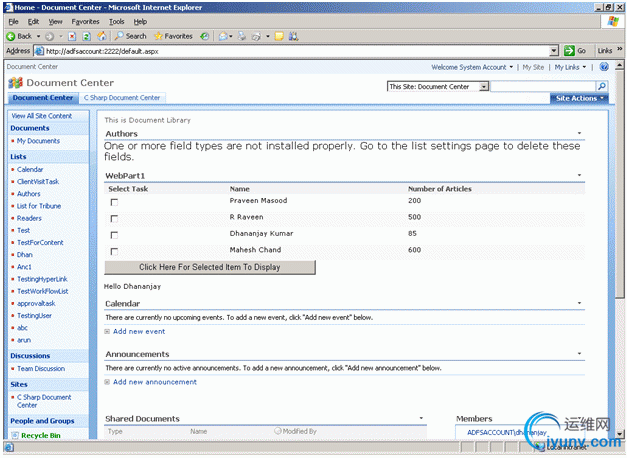Open the ClientVisitTask list link
Viewport: 627px width, 458px height.
[38, 182]
